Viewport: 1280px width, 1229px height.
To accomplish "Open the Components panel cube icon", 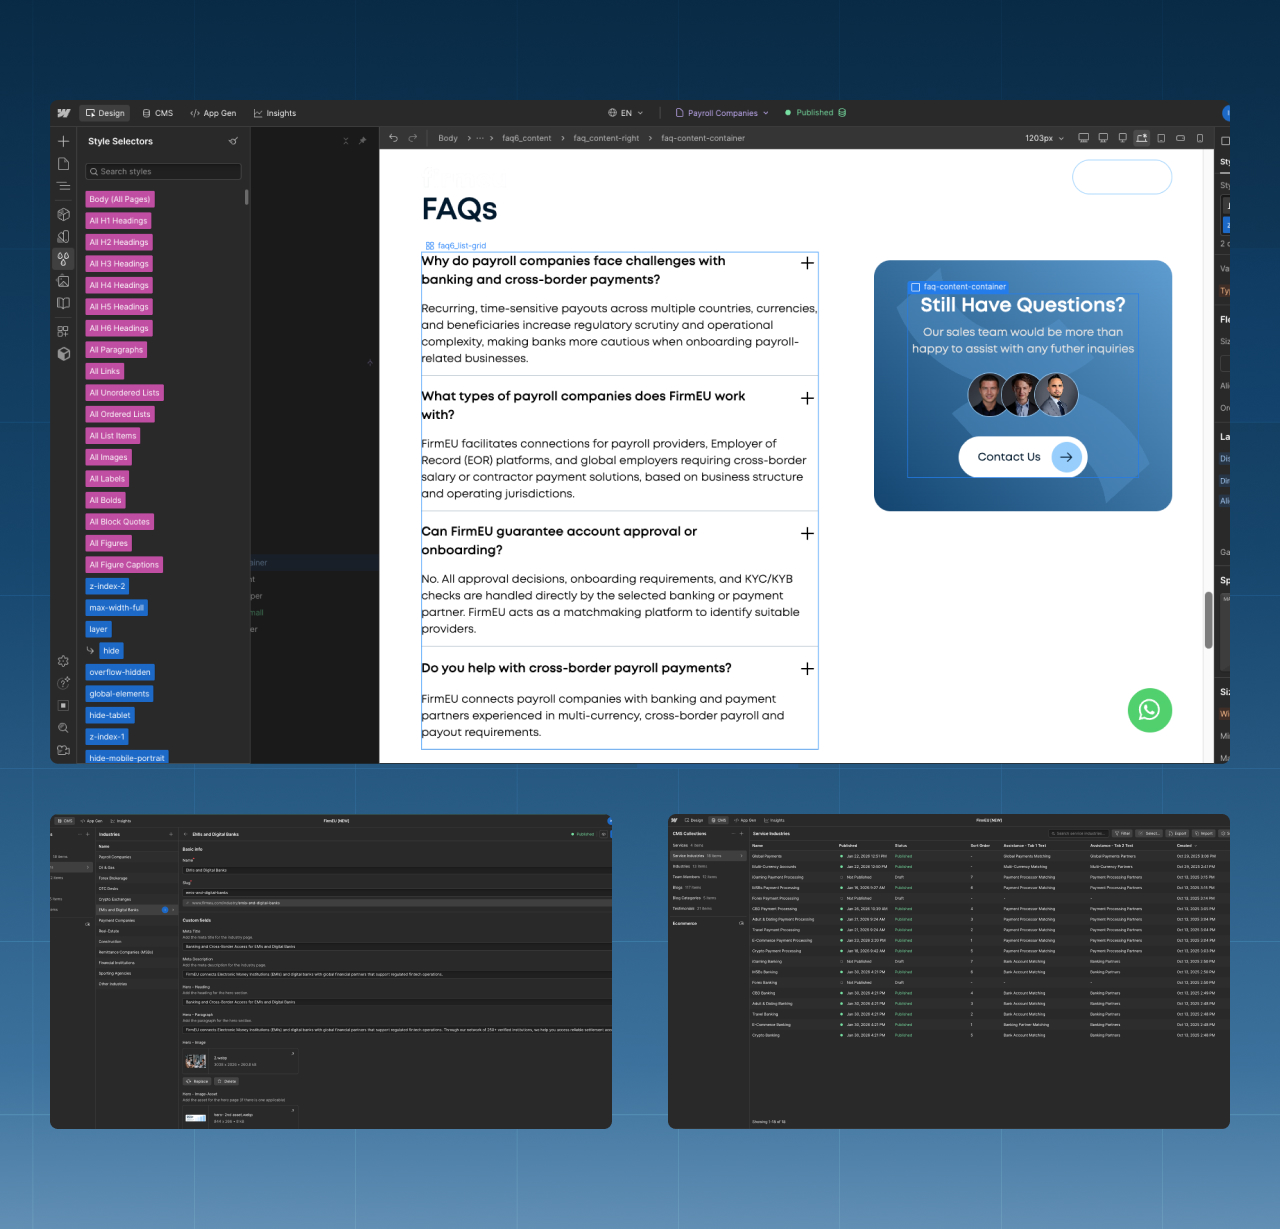I will pos(63,214).
